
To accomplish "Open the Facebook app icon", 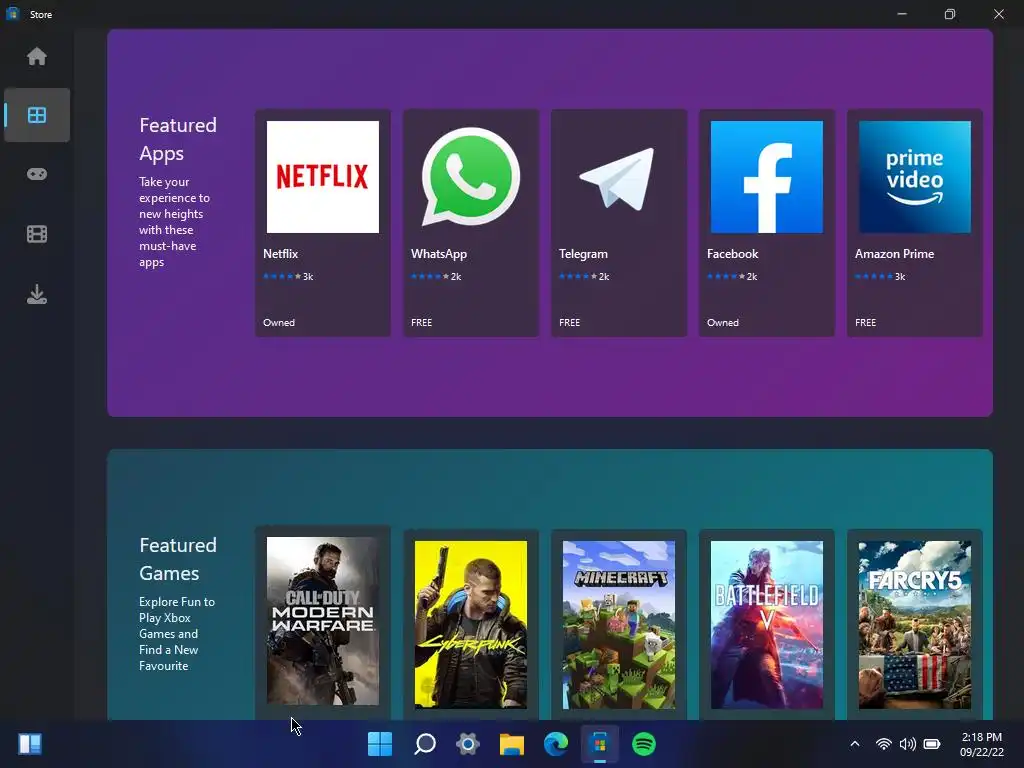I will tap(767, 177).
